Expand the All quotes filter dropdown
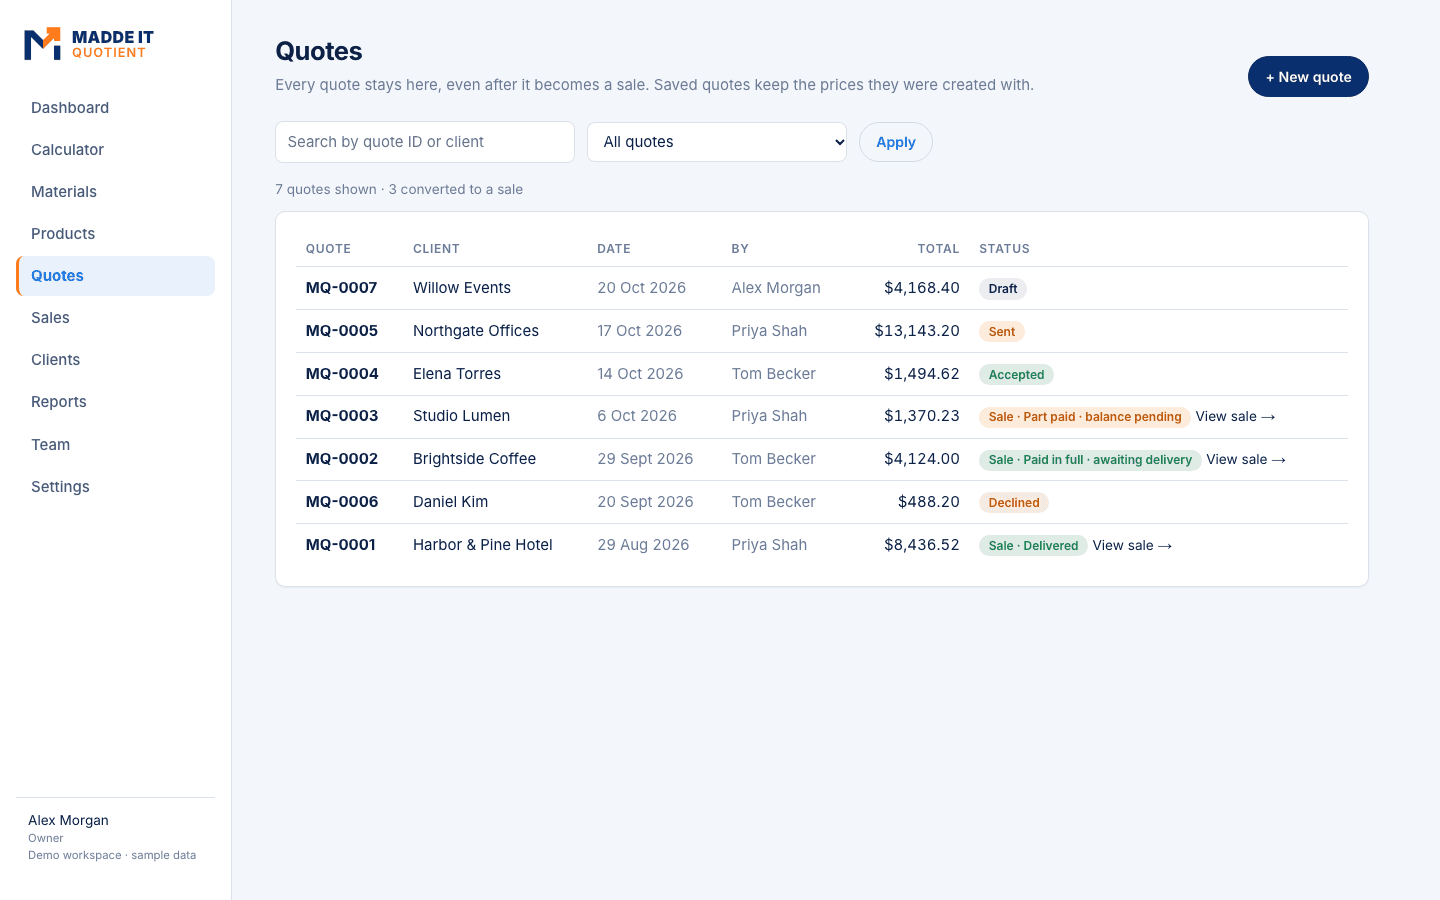The height and width of the screenshot is (900, 1440). 717,142
